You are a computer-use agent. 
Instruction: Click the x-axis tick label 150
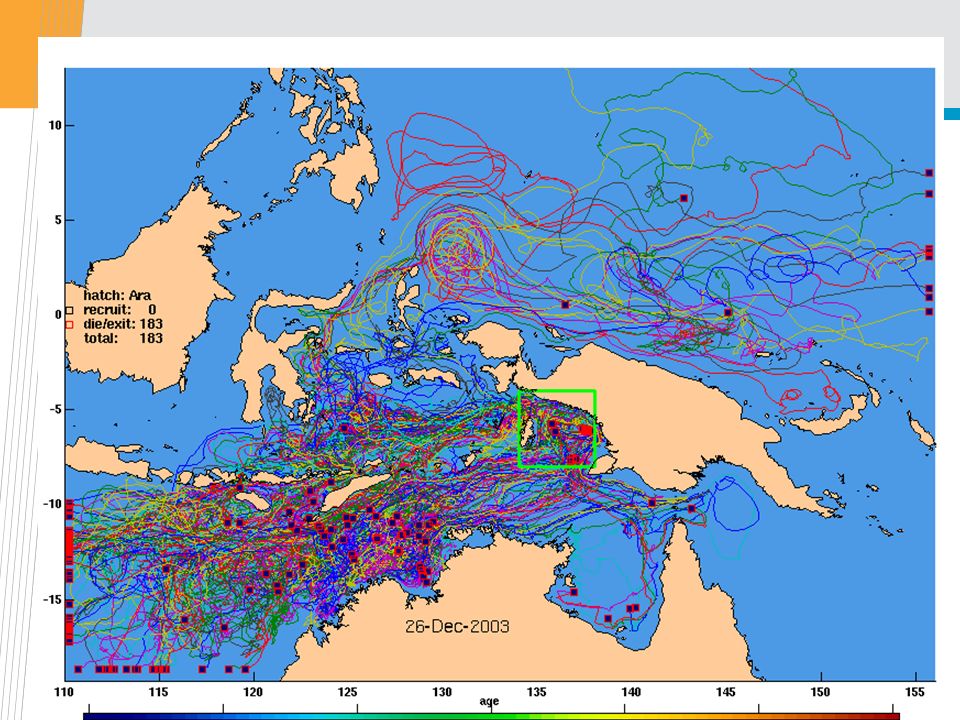click(x=820, y=692)
